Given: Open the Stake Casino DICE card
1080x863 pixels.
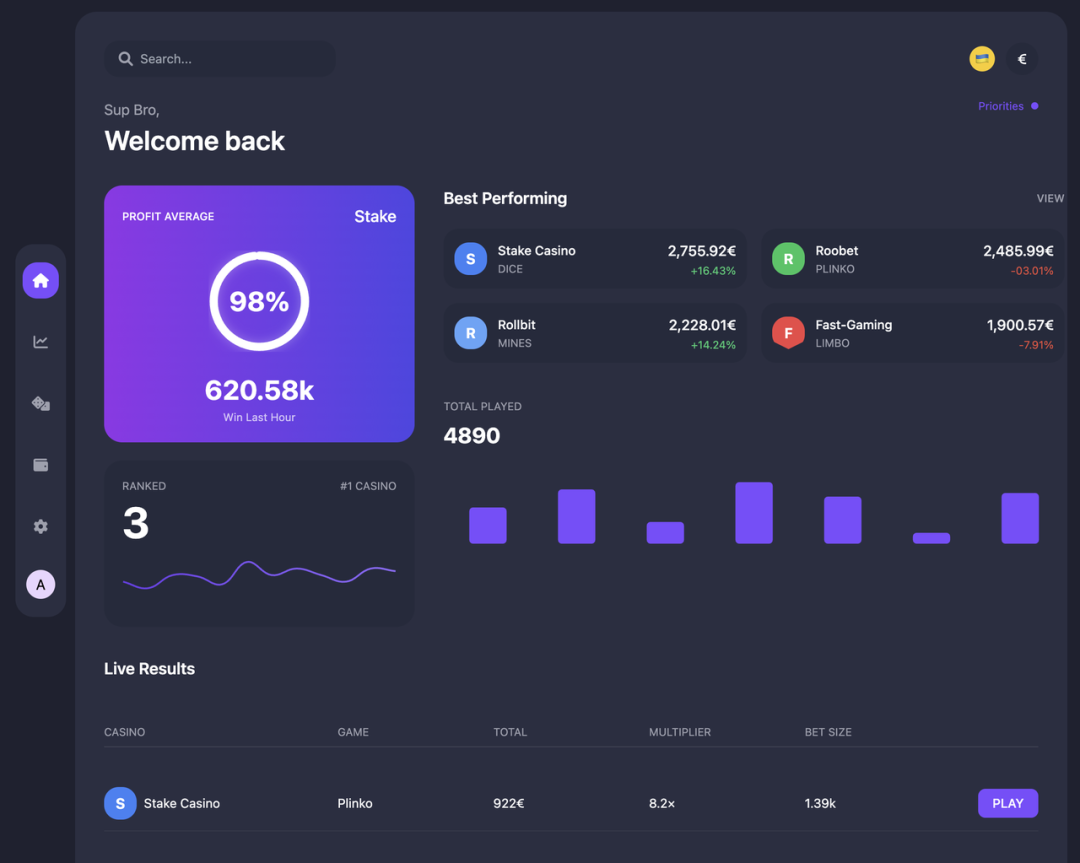Looking at the screenshot, I should click(x=595, y=259).
